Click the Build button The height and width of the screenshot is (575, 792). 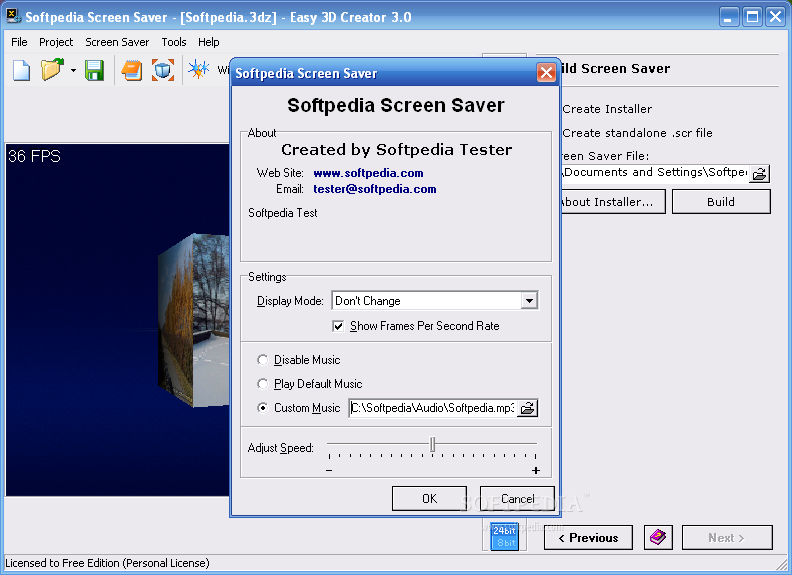pos(721,202)
